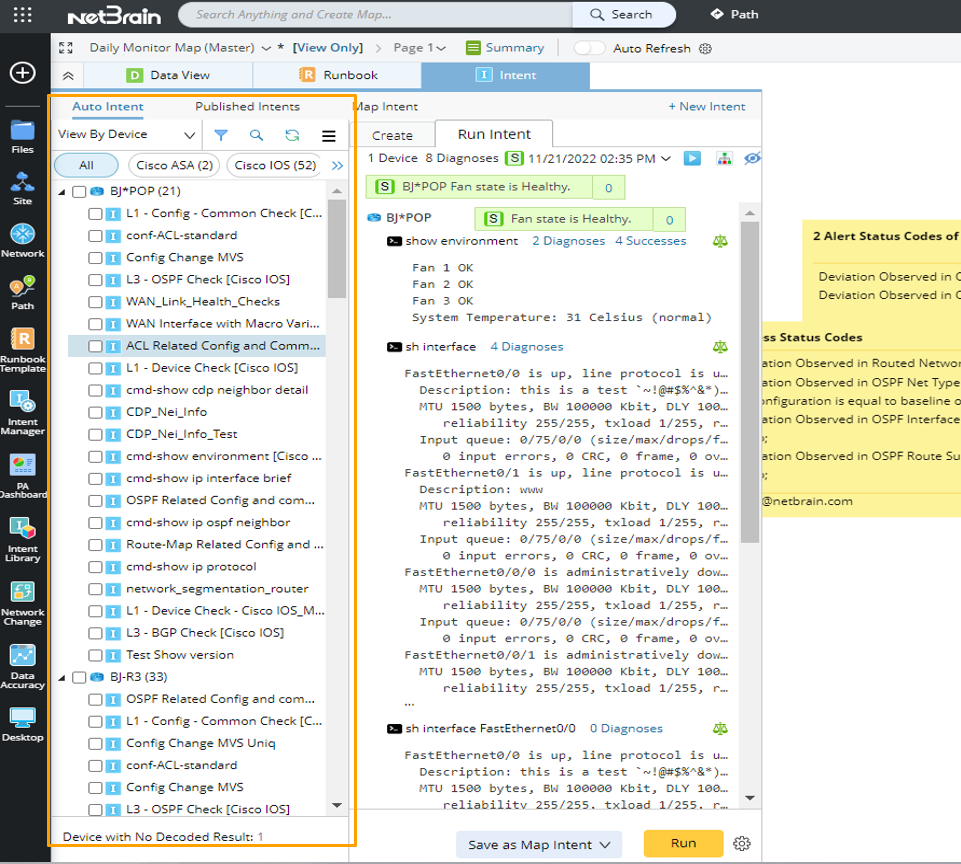
Task: Open the Summary view link
Action: tap(505, 48)
